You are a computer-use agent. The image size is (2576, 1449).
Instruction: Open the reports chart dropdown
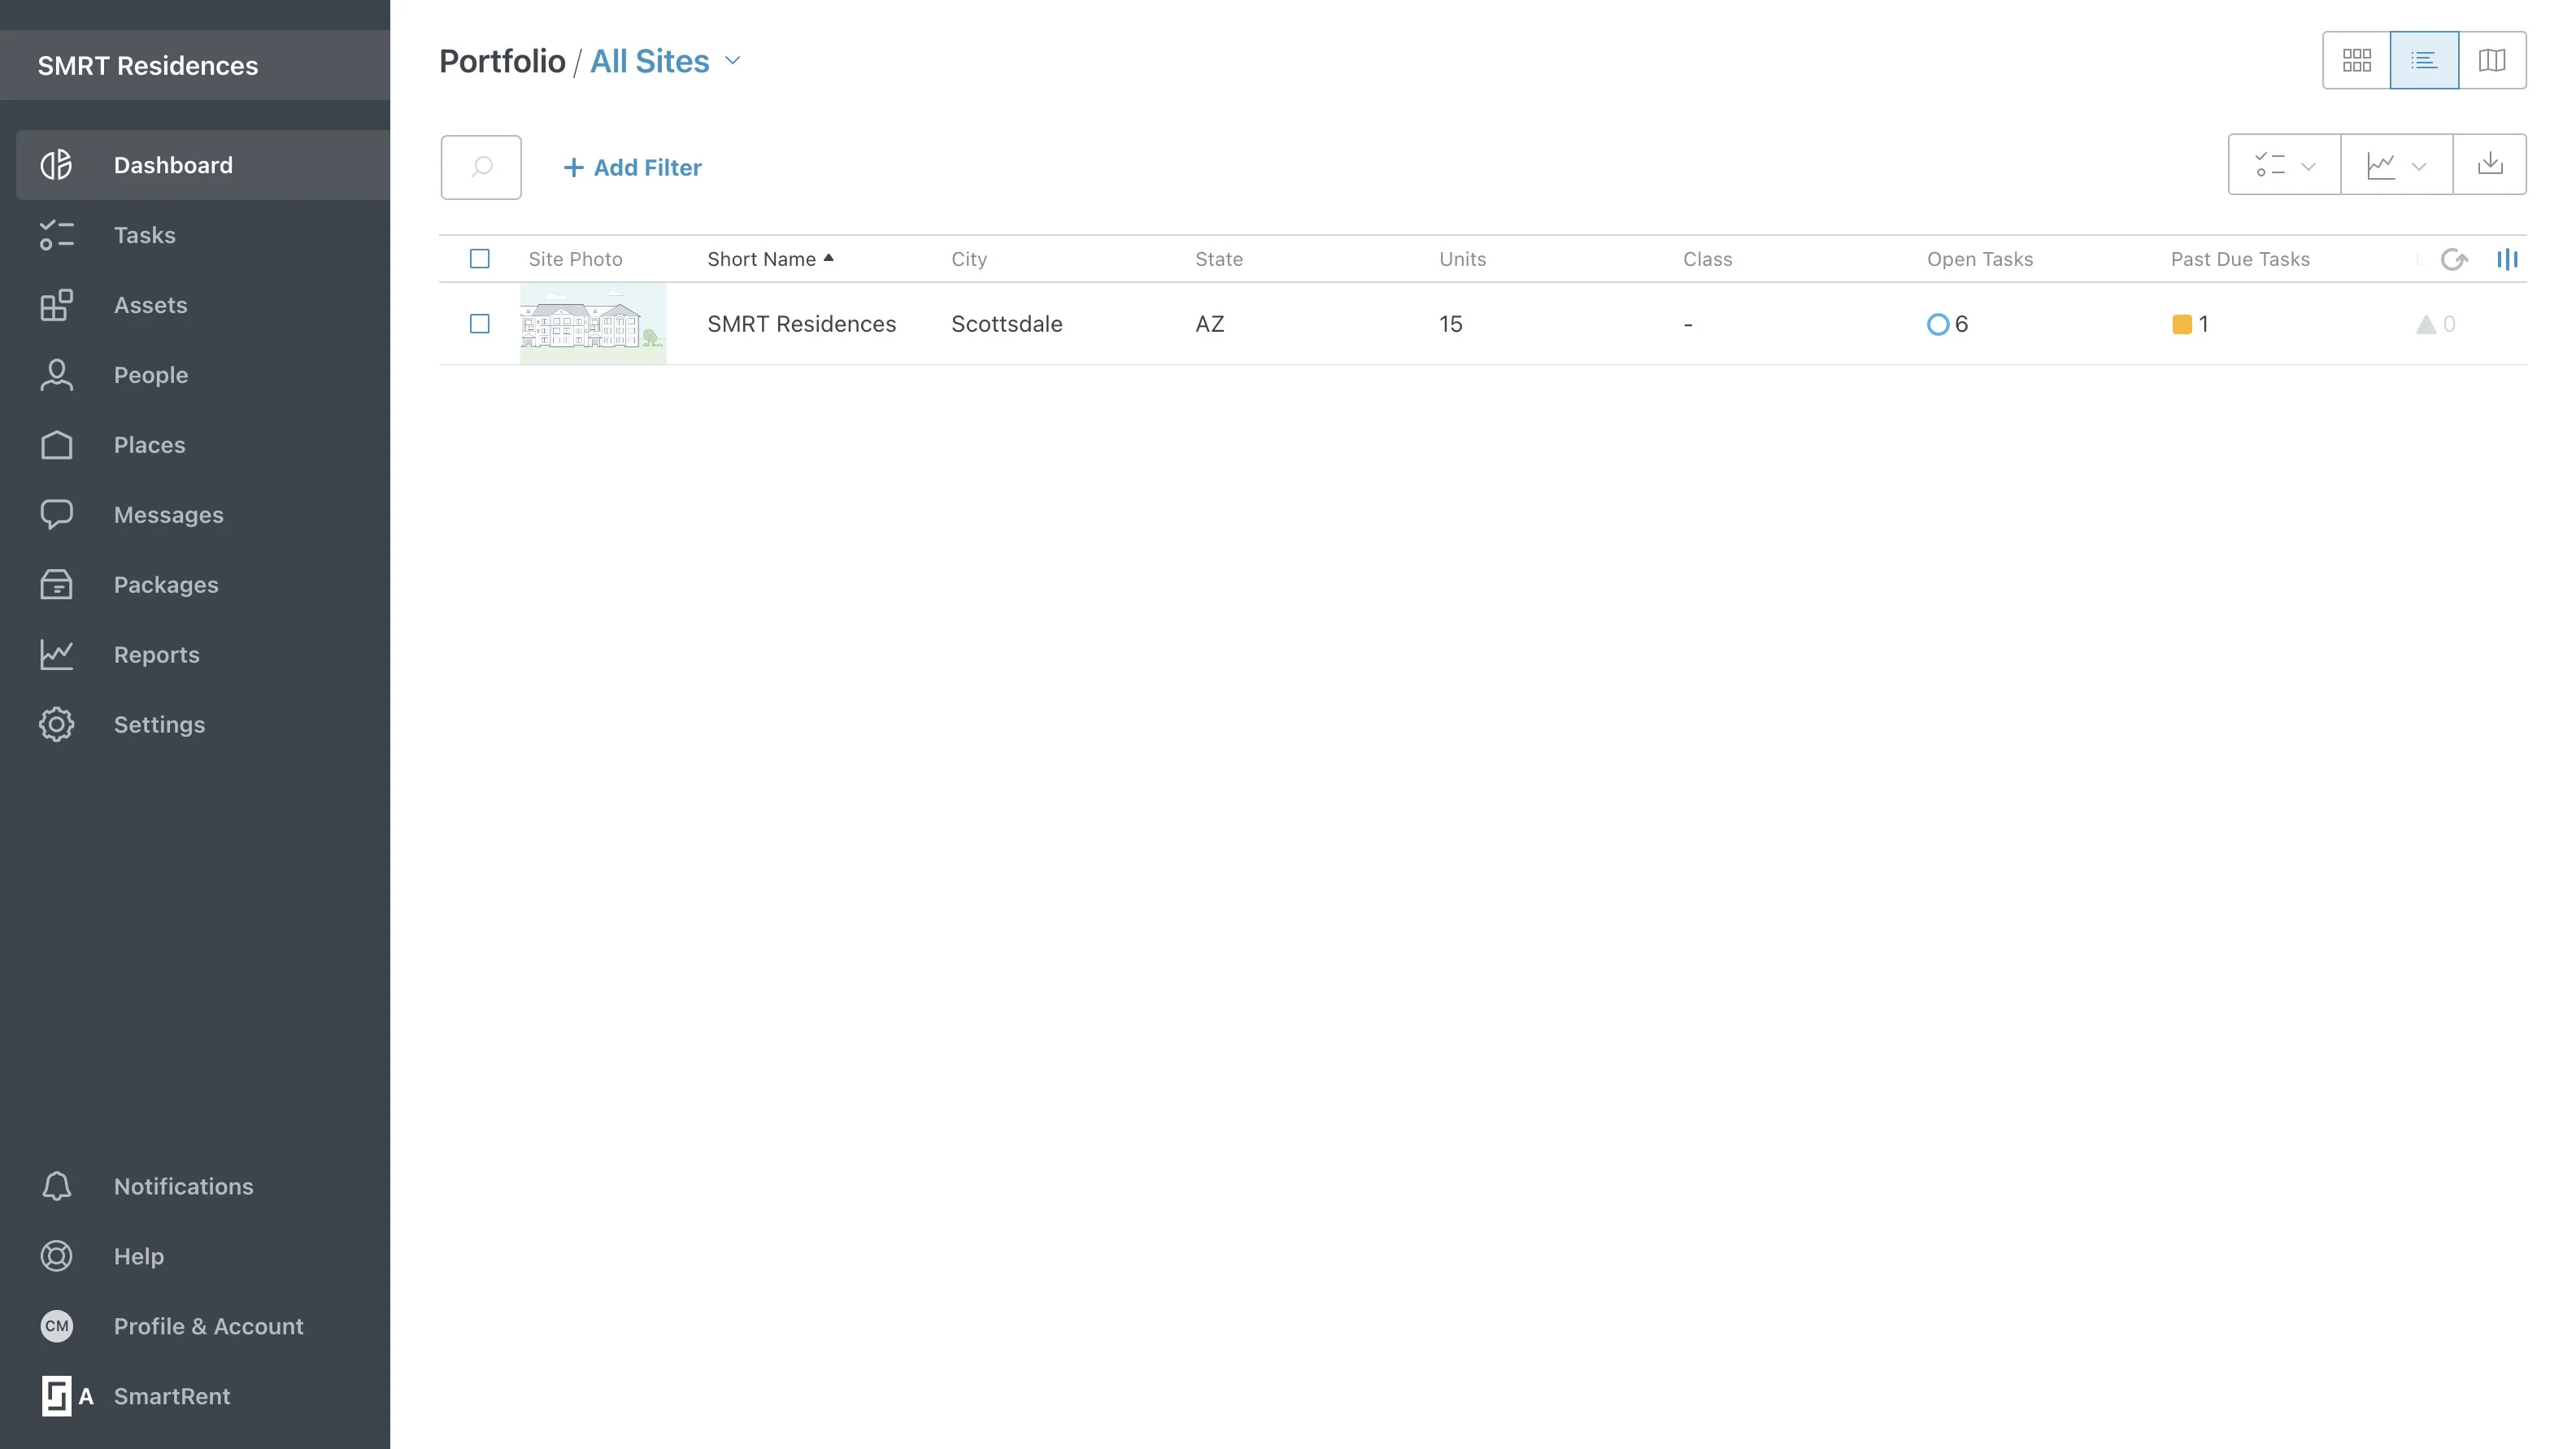[x=2396, y=165]
